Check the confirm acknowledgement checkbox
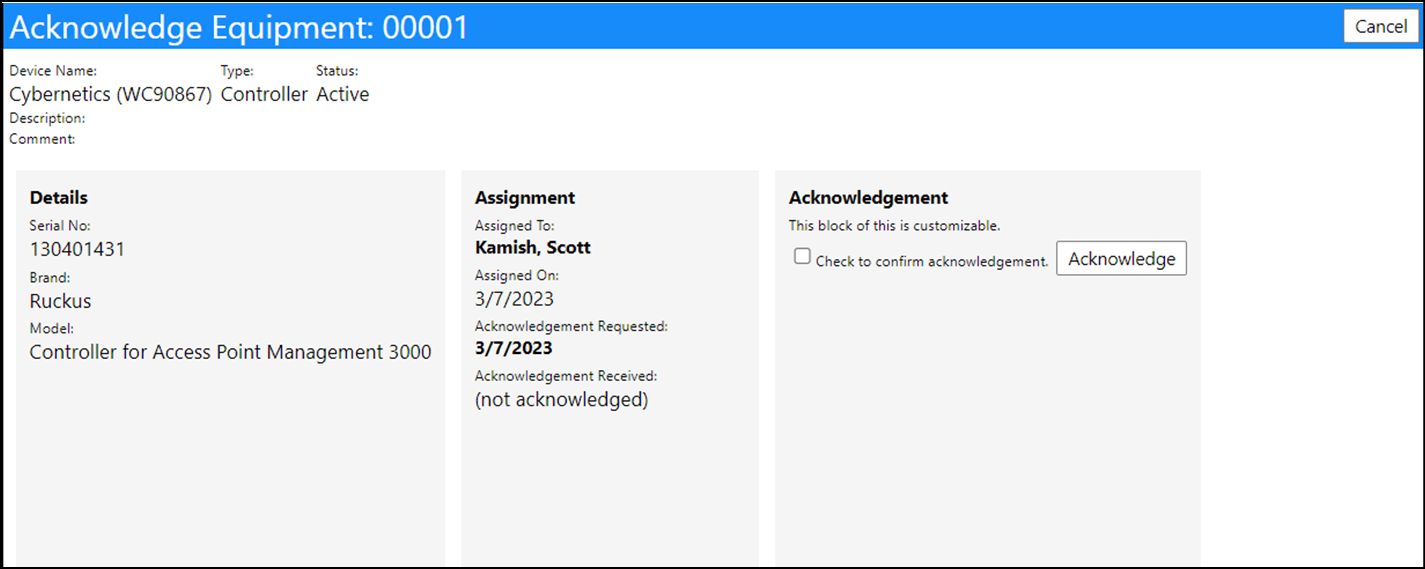The image size is (1425, 569). tap(802, 257)
